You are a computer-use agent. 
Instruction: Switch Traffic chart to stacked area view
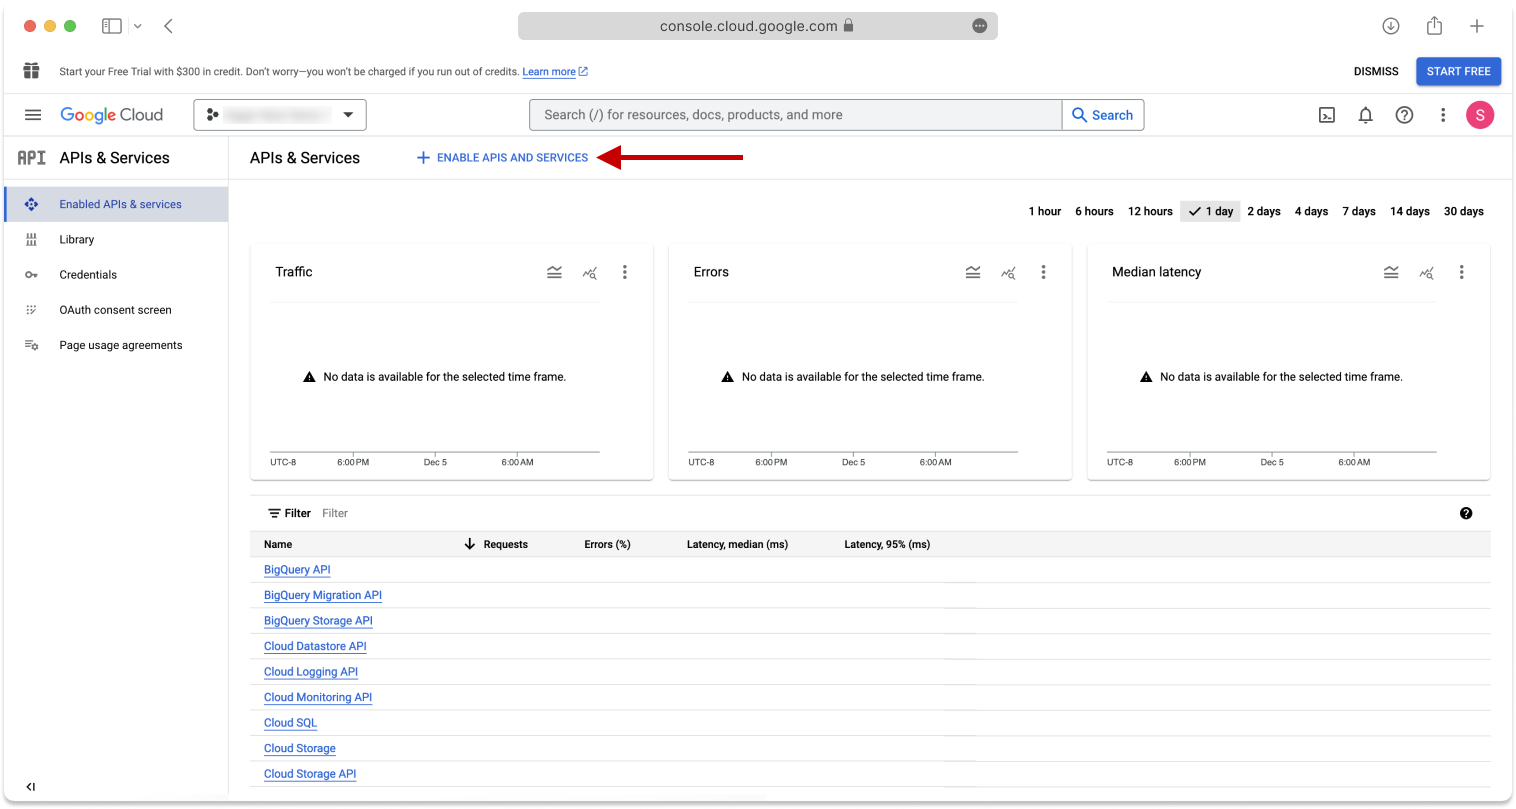point(554,271)
